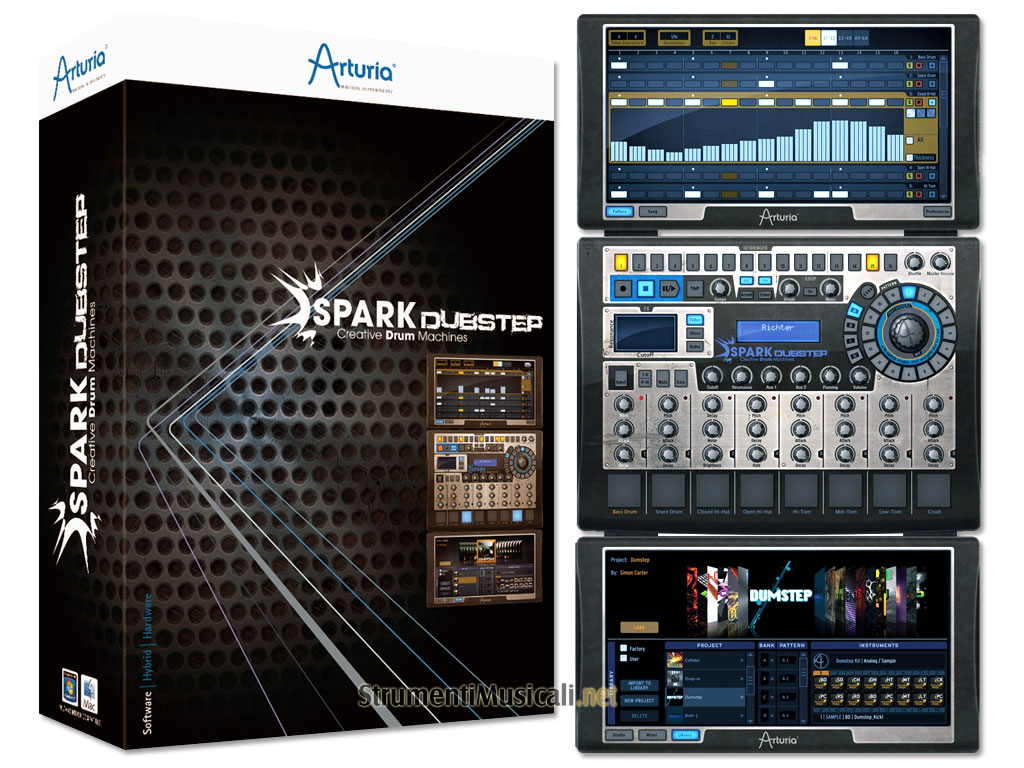
Task: Trigger the Crash pad
Action: point(933,490)
